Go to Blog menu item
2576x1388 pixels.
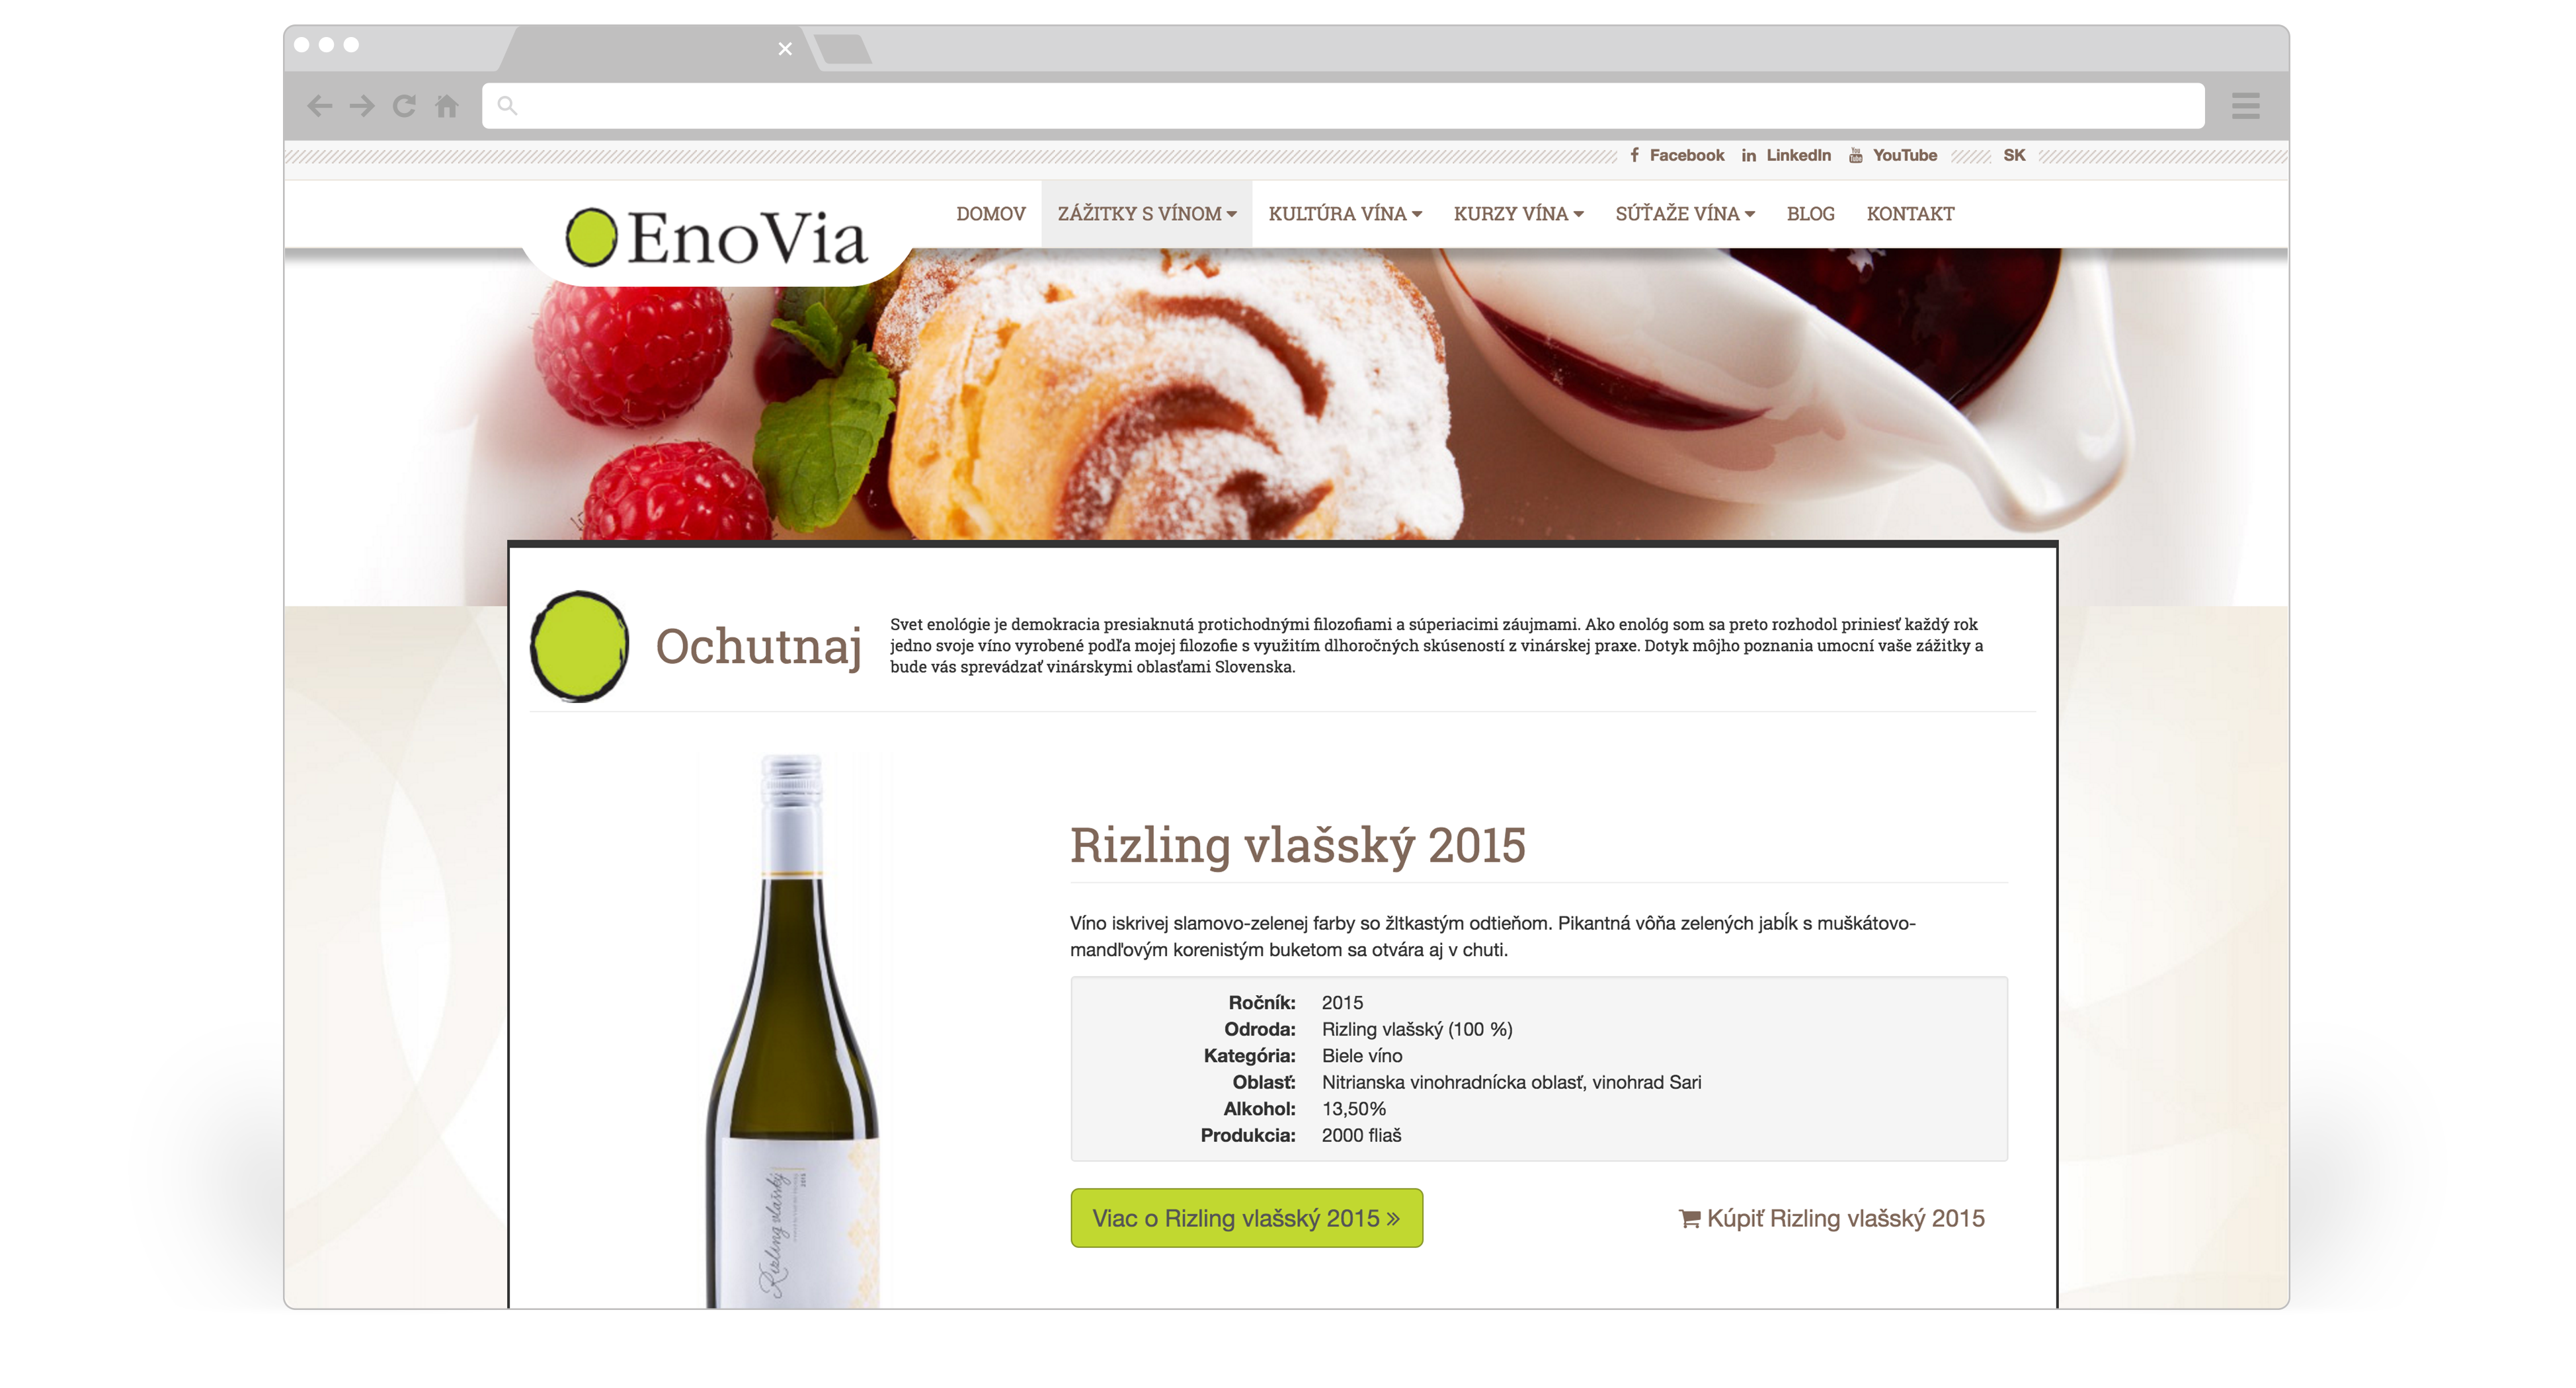[x=1810, y=214]
